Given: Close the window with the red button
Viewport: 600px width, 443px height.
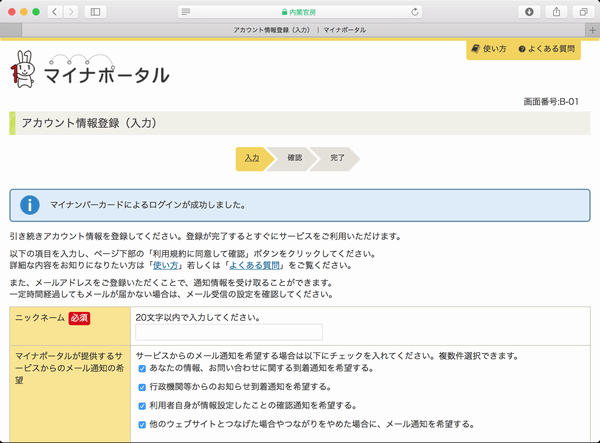Looking at the screenshot, I should coord(12,12).
